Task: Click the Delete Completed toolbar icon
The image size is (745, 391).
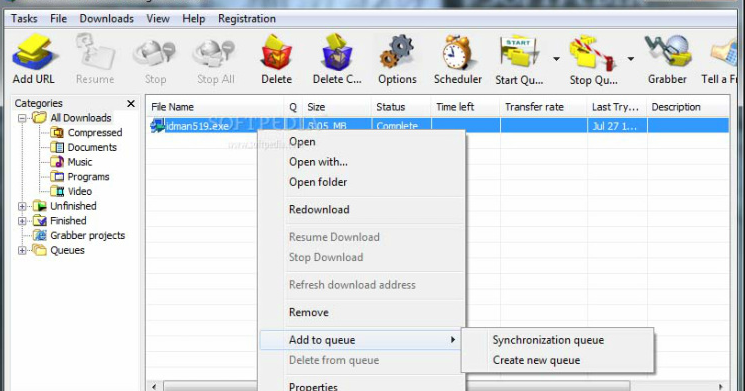Action: coord(337,52)
